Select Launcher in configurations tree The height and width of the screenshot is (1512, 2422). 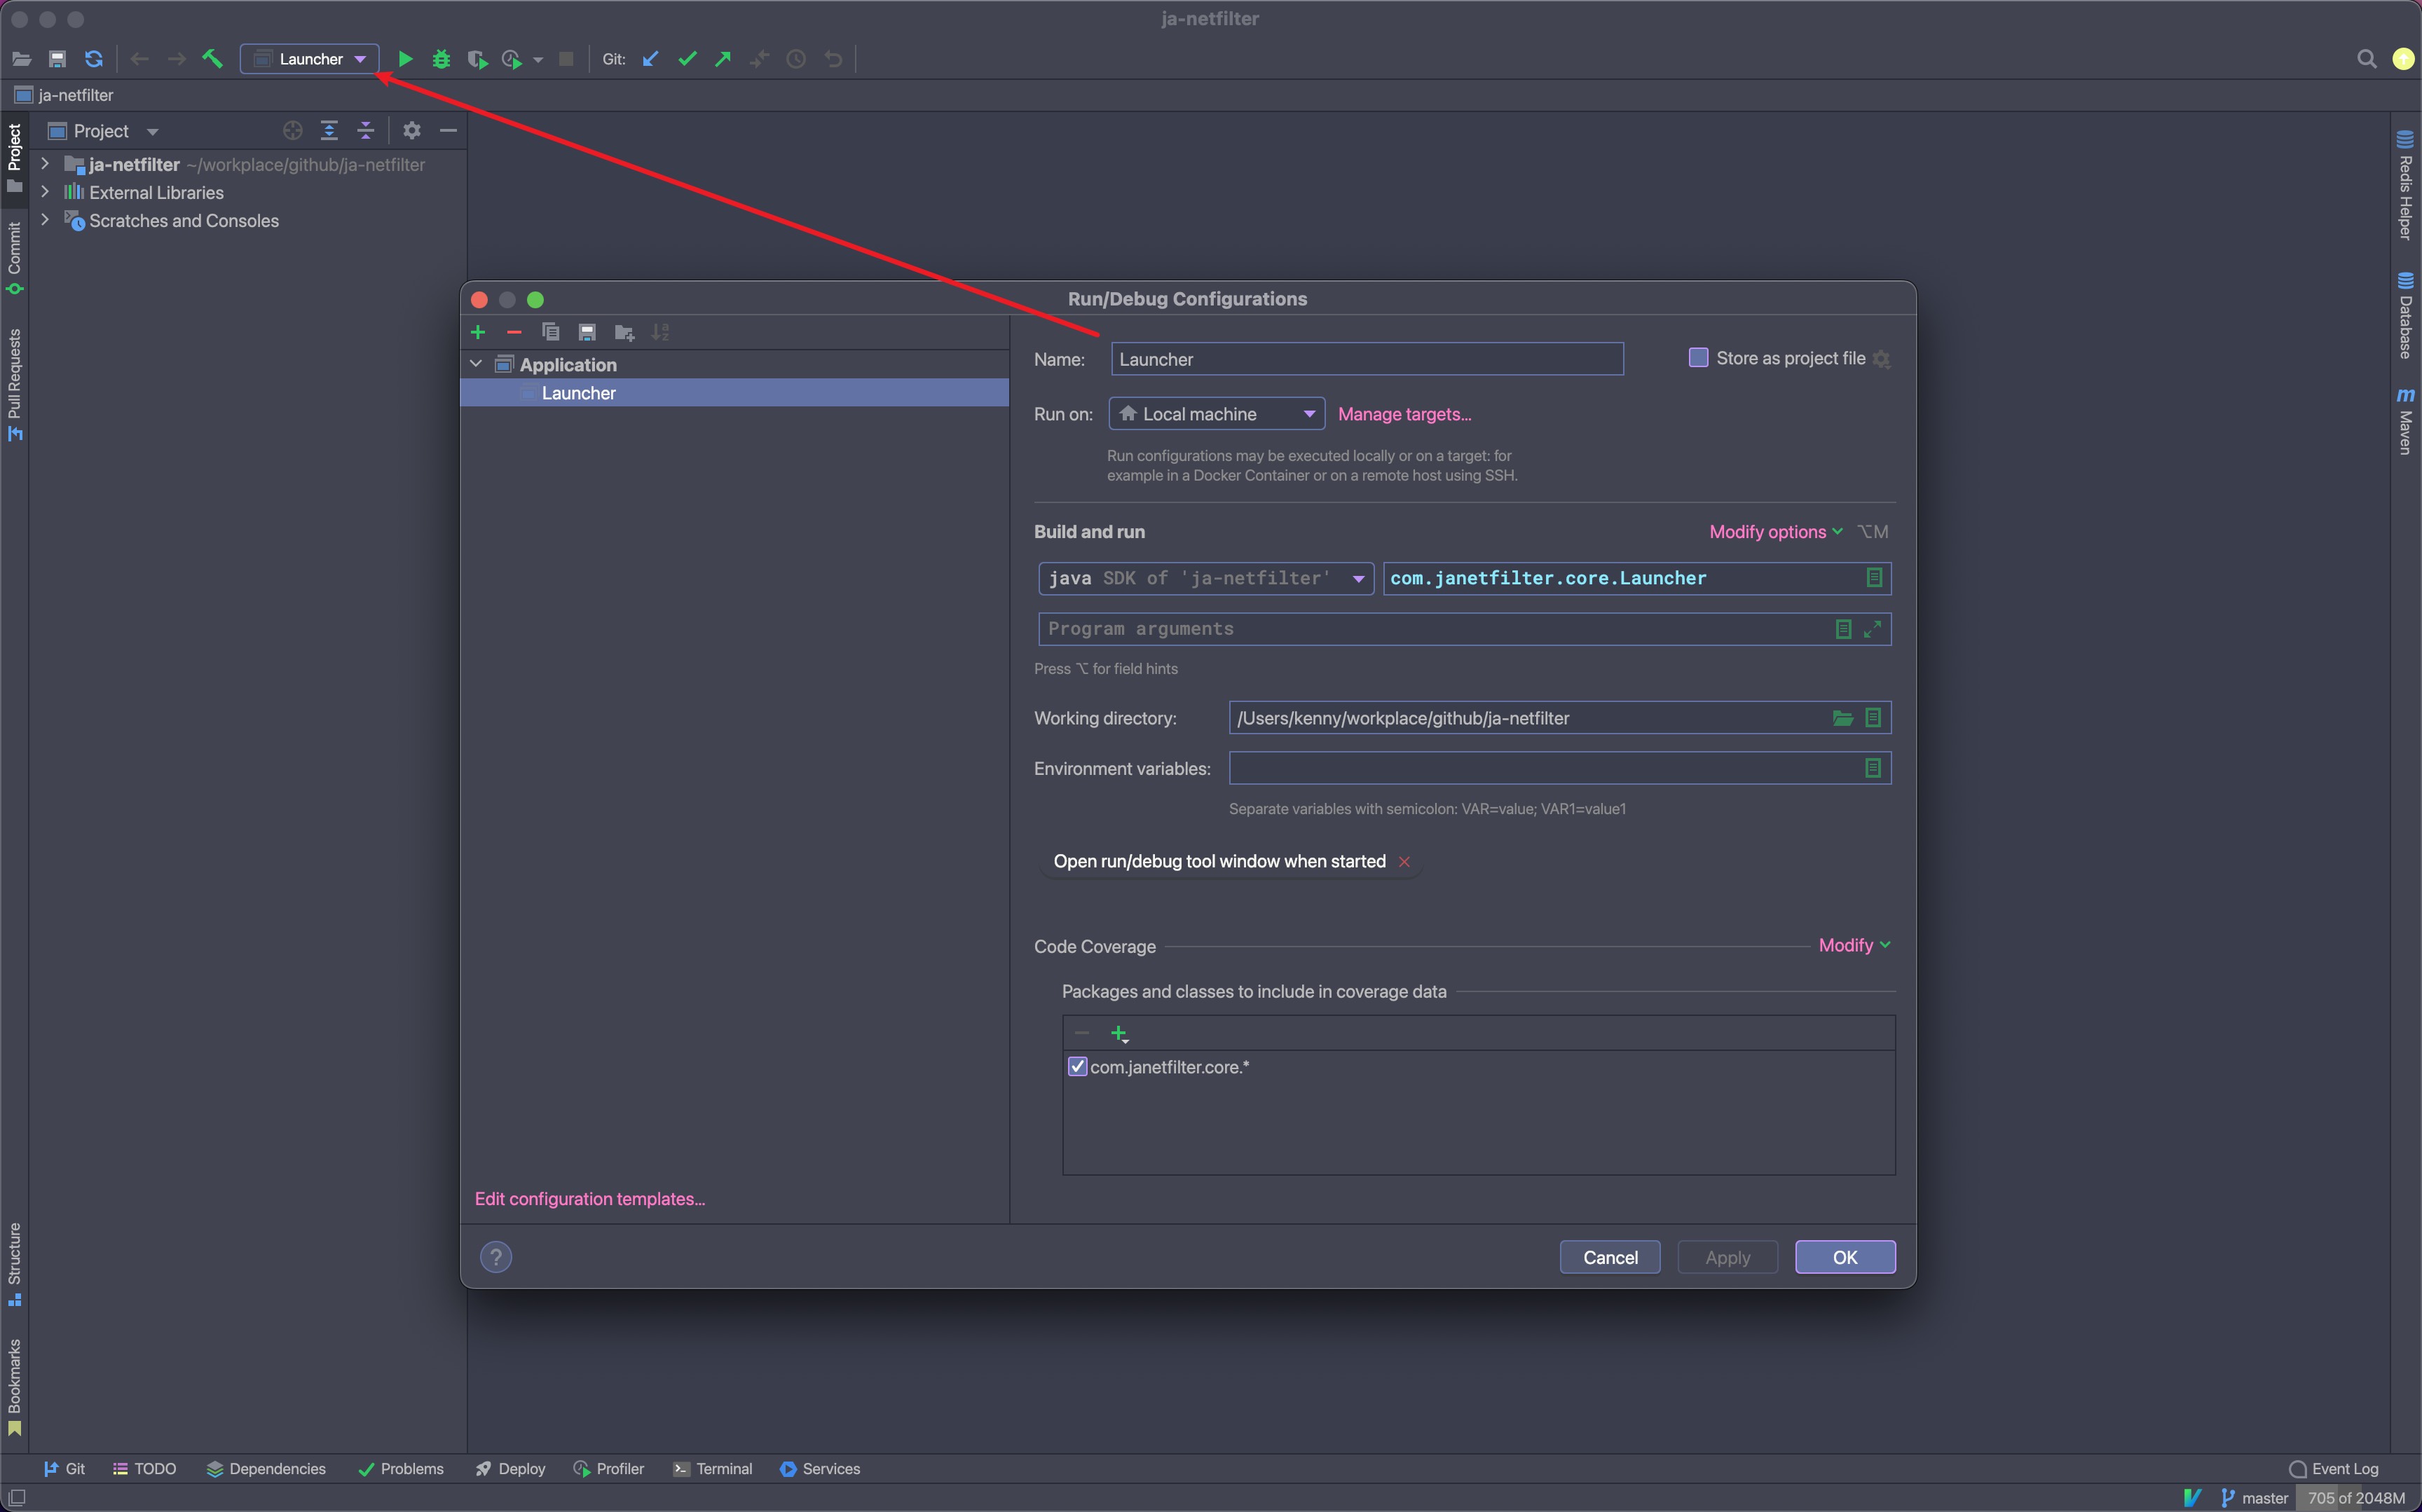click(x=734, y=393)
